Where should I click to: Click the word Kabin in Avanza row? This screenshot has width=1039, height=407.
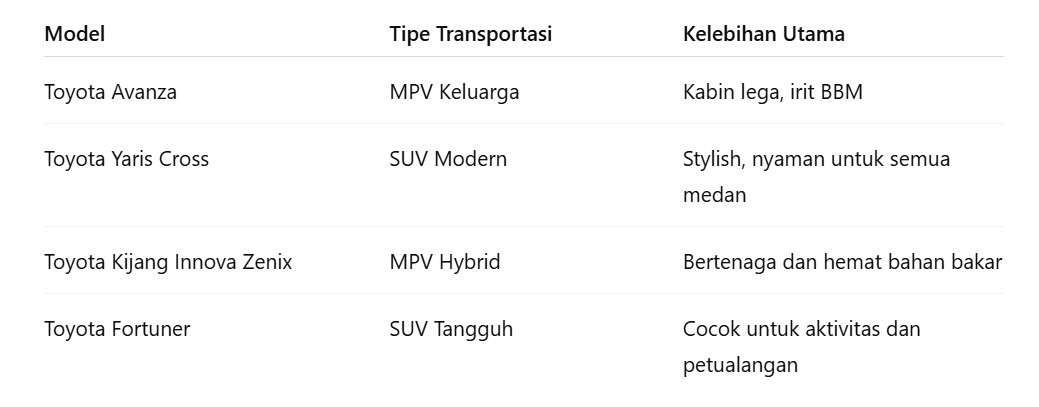[x=707, y=92]
